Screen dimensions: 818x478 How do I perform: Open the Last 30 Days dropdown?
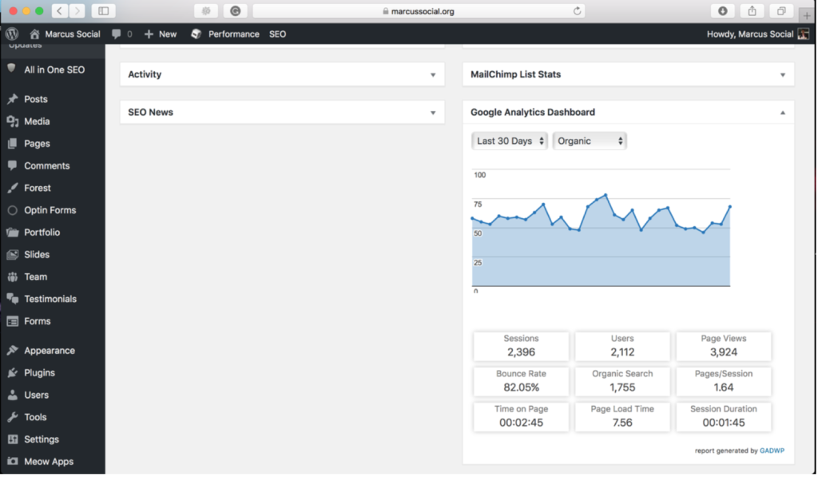coord(509,141)
